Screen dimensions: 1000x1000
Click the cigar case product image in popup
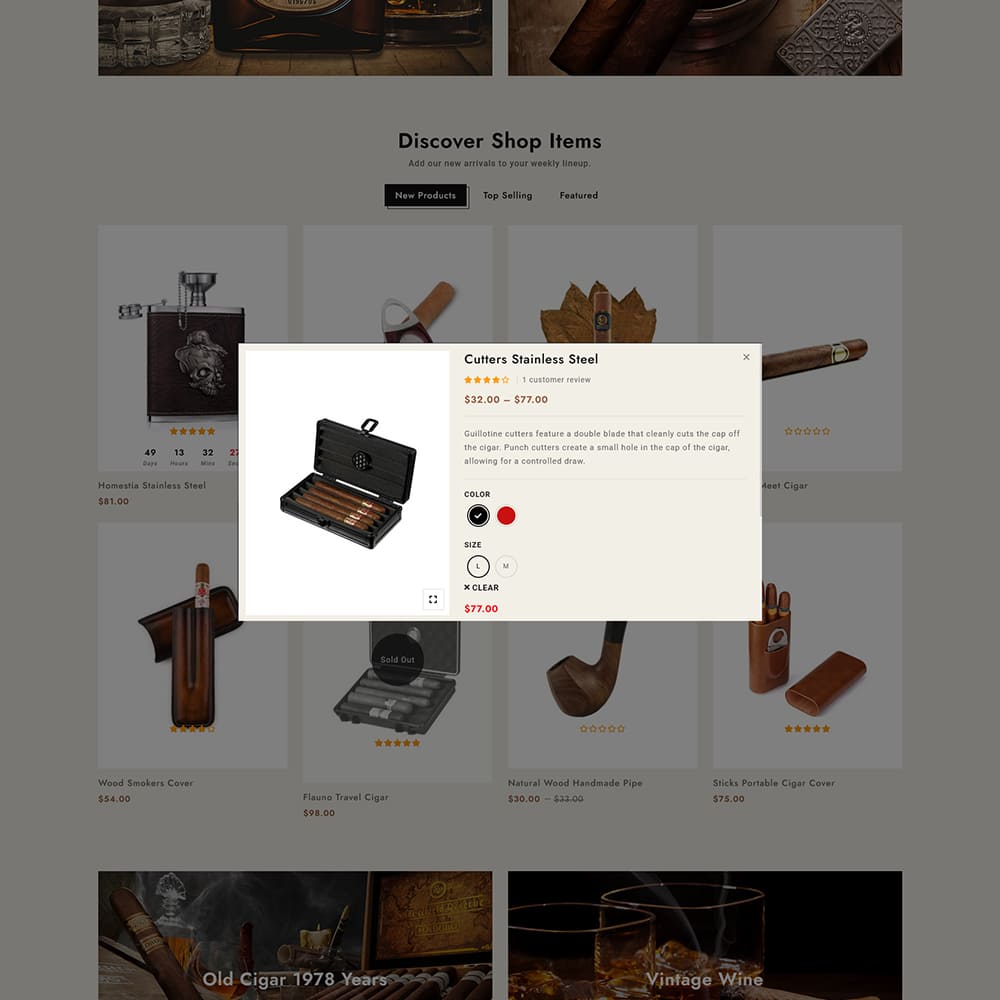pos(348,483)
